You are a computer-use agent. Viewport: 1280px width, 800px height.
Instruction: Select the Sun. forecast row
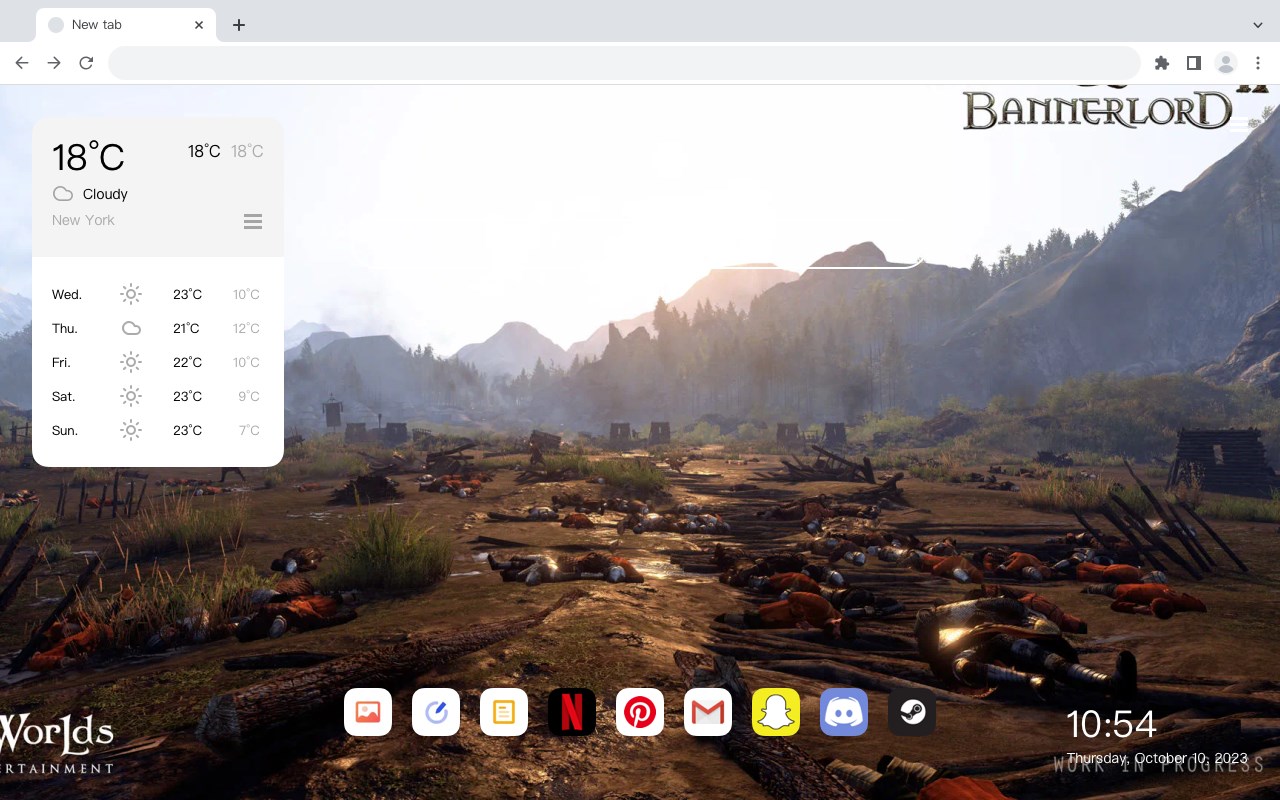tap(158, 430)
